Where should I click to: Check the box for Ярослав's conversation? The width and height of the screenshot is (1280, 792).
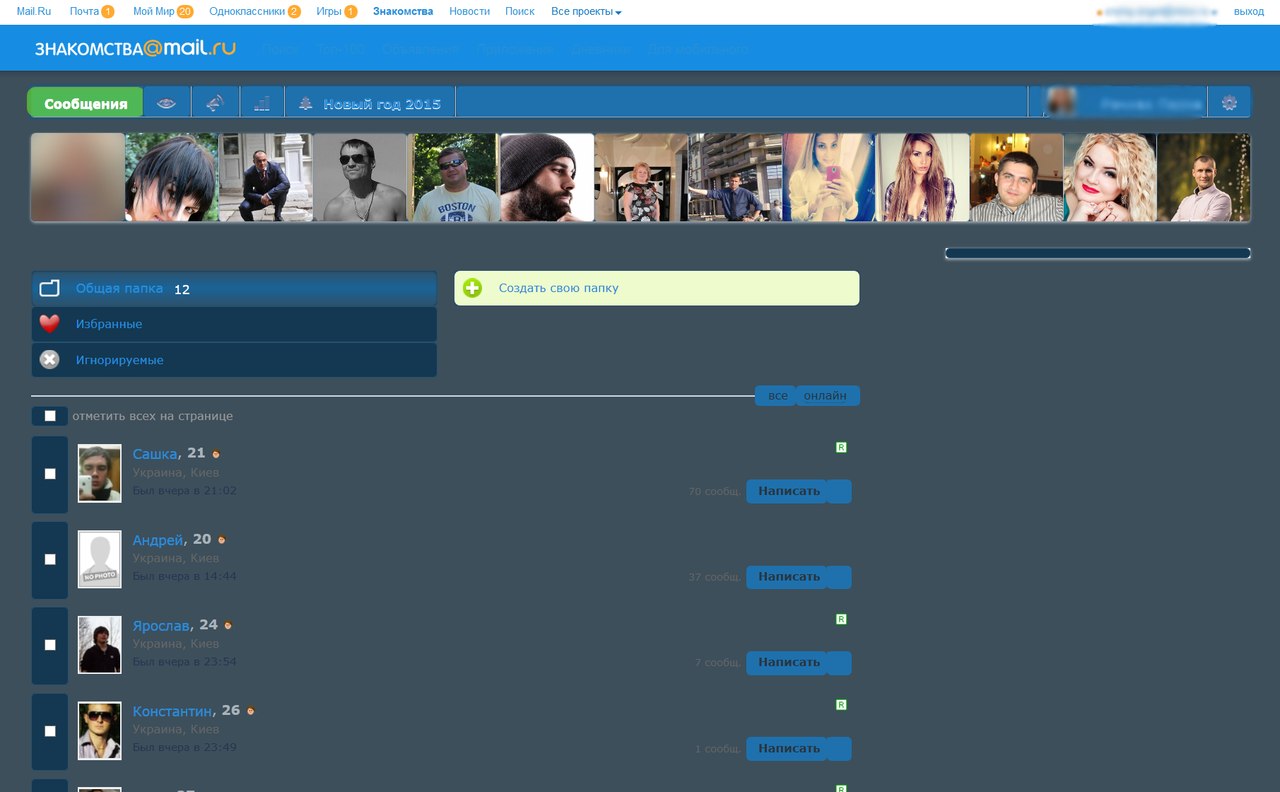(50, 646)
